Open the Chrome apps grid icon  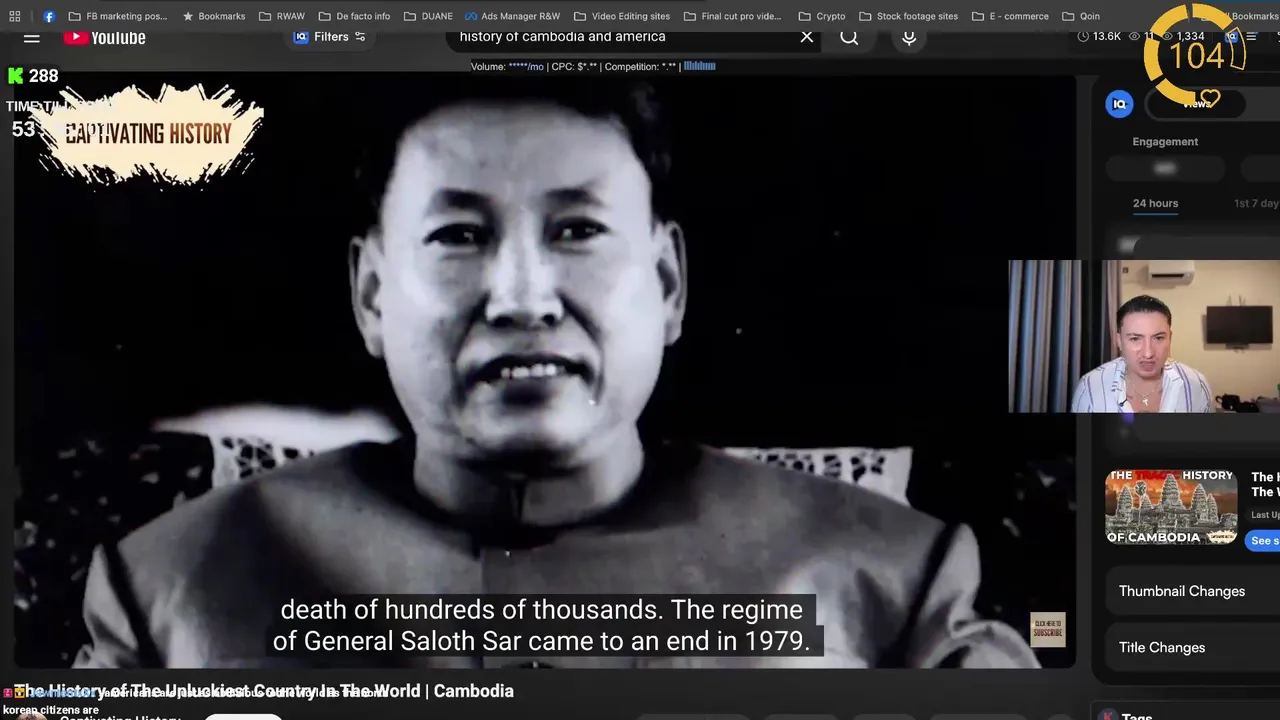15,16
